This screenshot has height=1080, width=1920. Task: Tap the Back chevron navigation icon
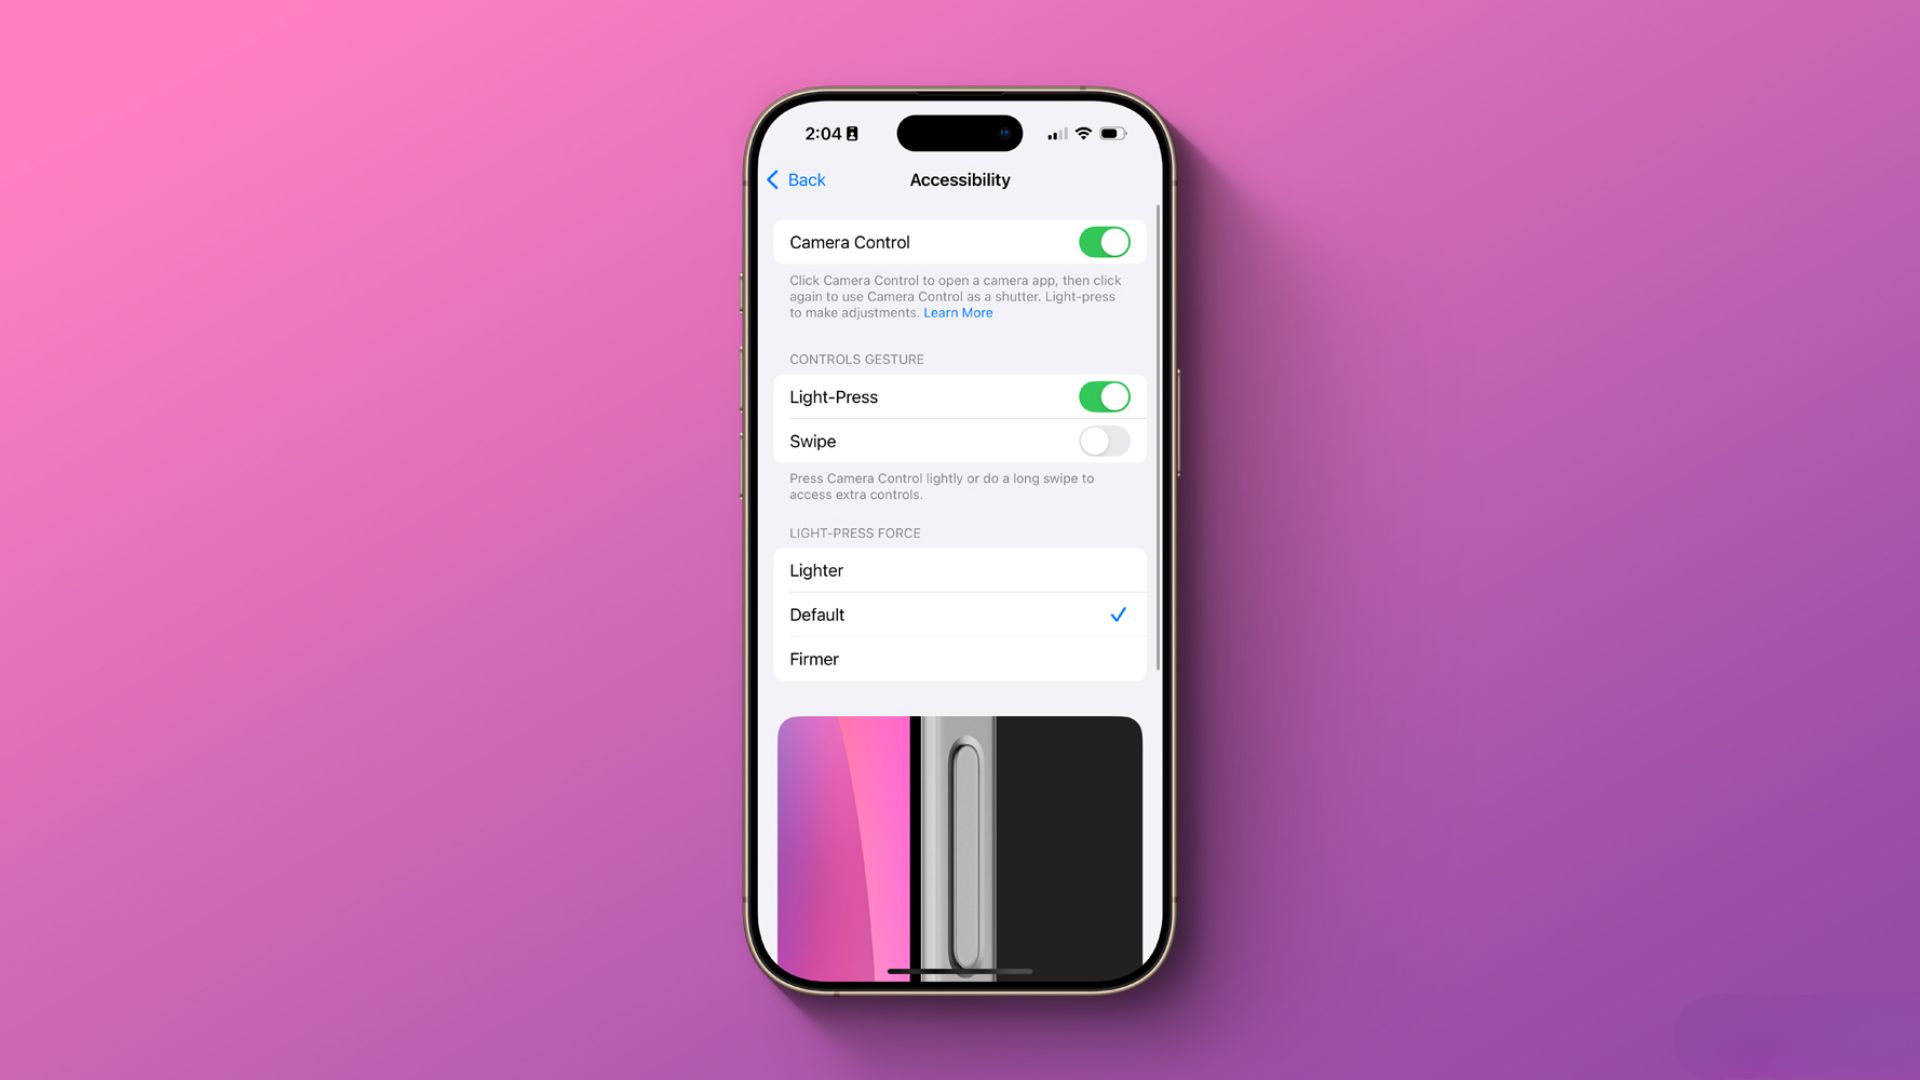click(x=771, y=179)
